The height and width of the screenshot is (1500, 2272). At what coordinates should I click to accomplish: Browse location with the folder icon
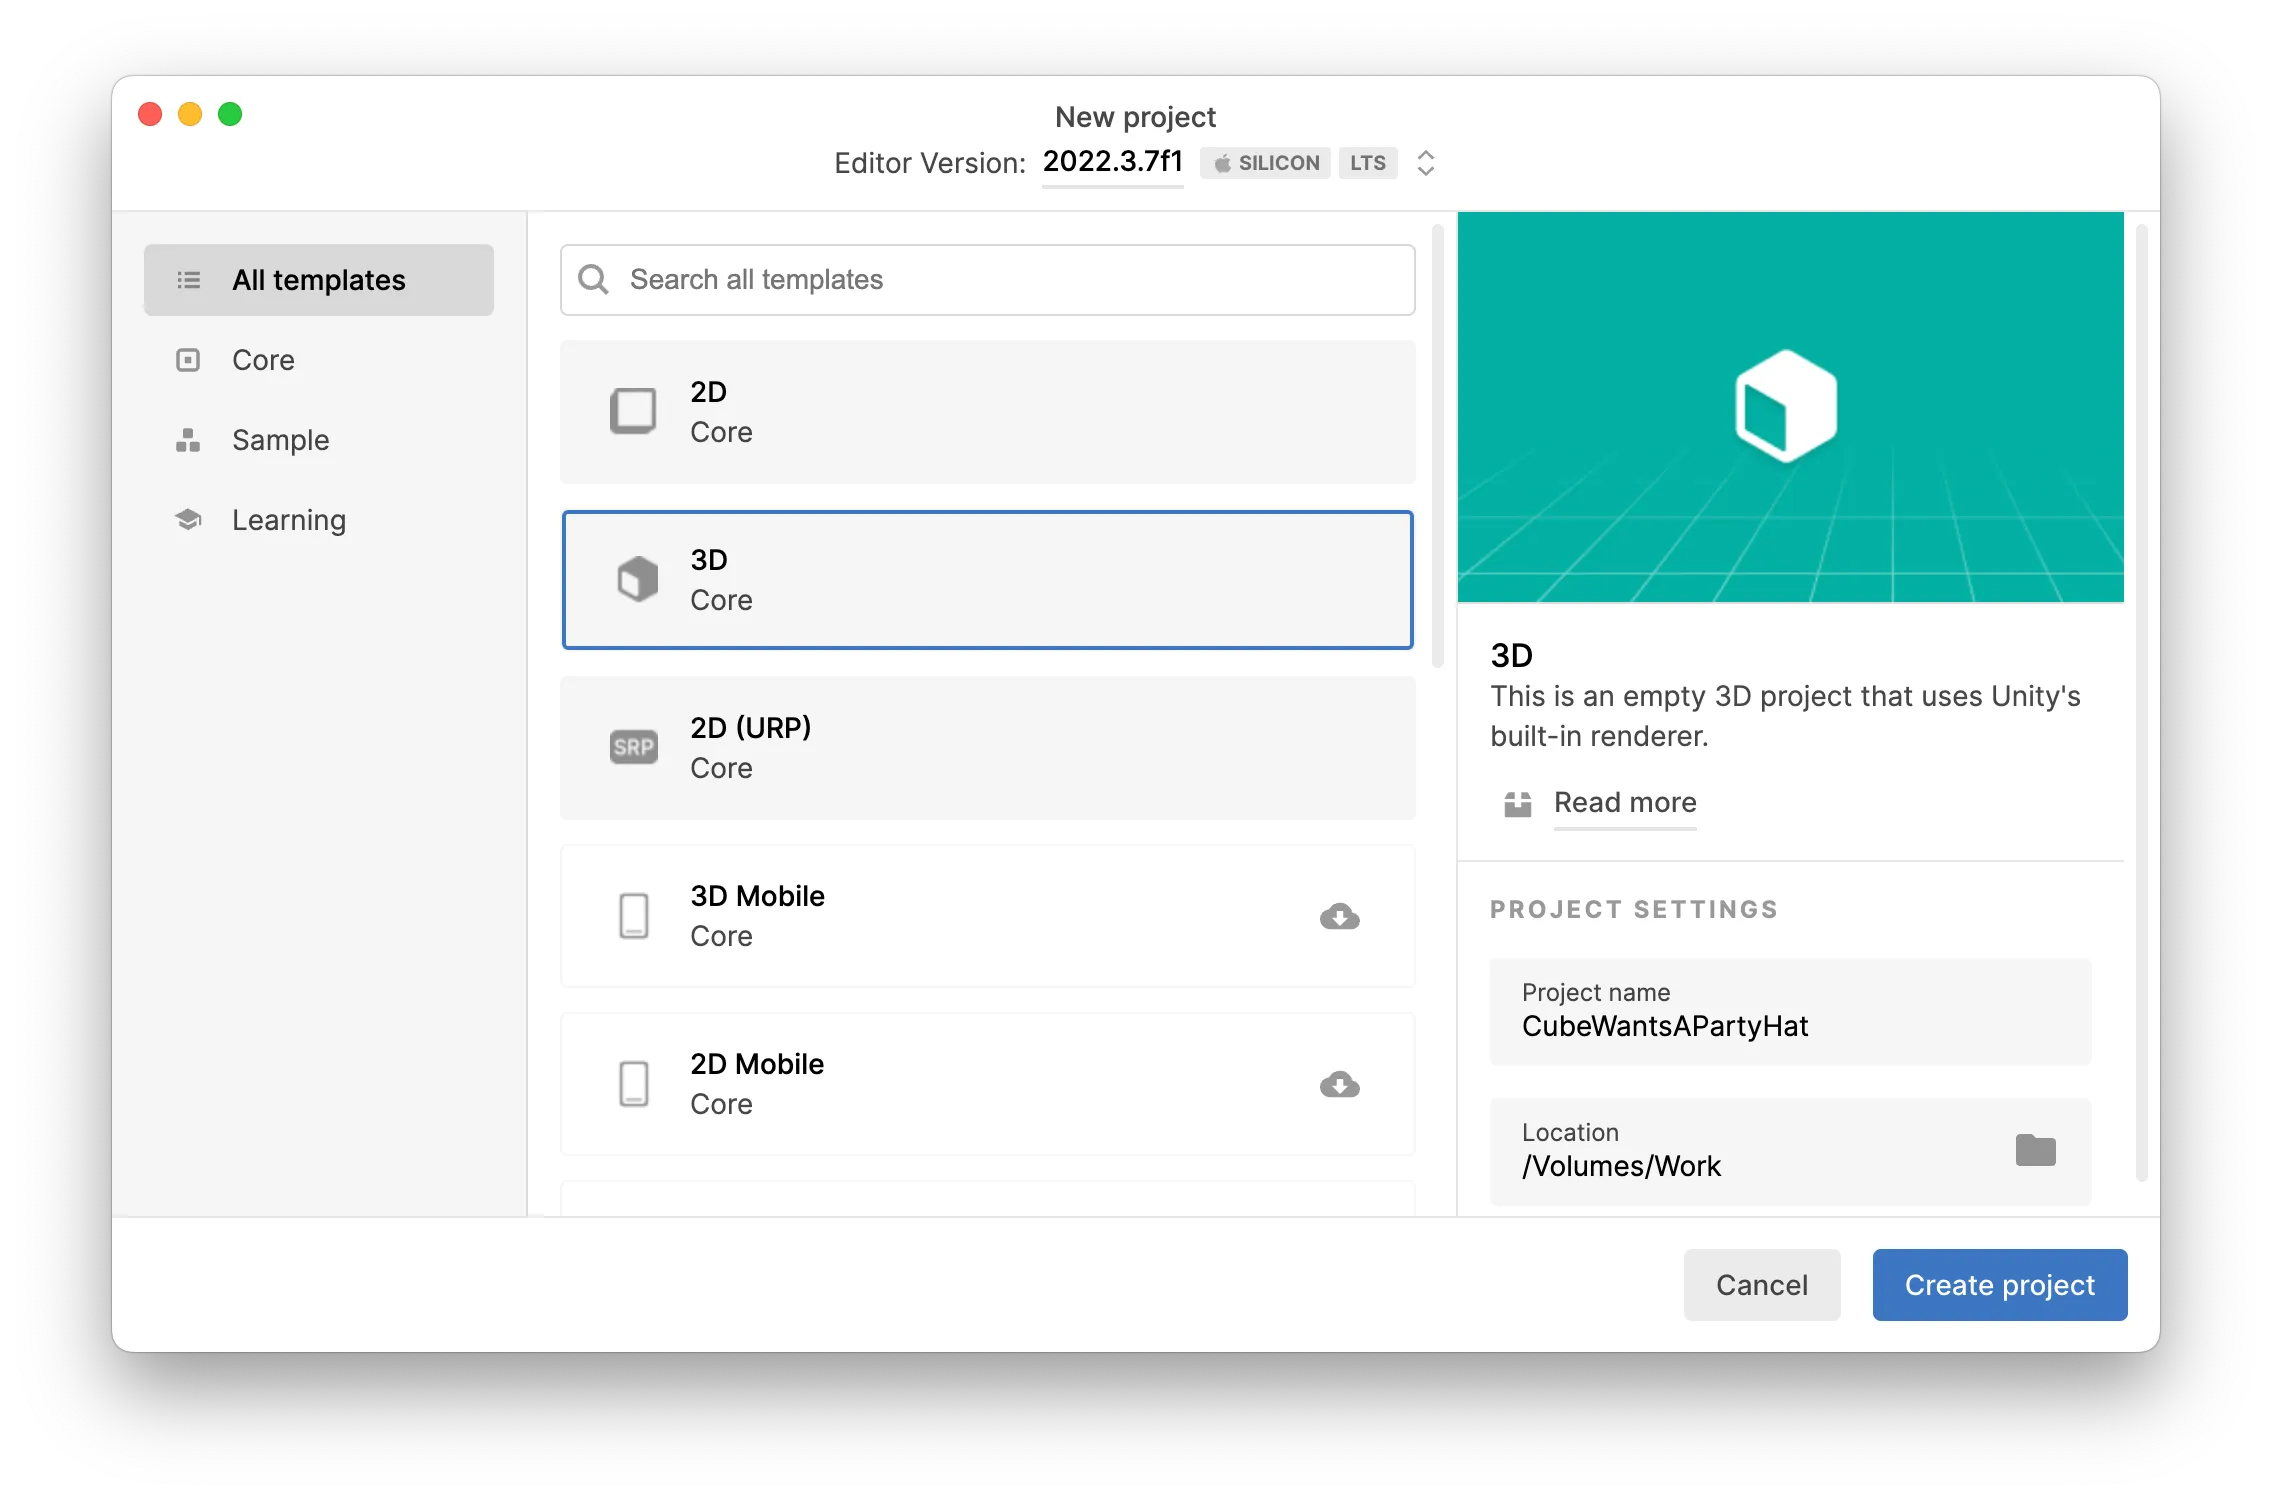click(2035, 1151)
